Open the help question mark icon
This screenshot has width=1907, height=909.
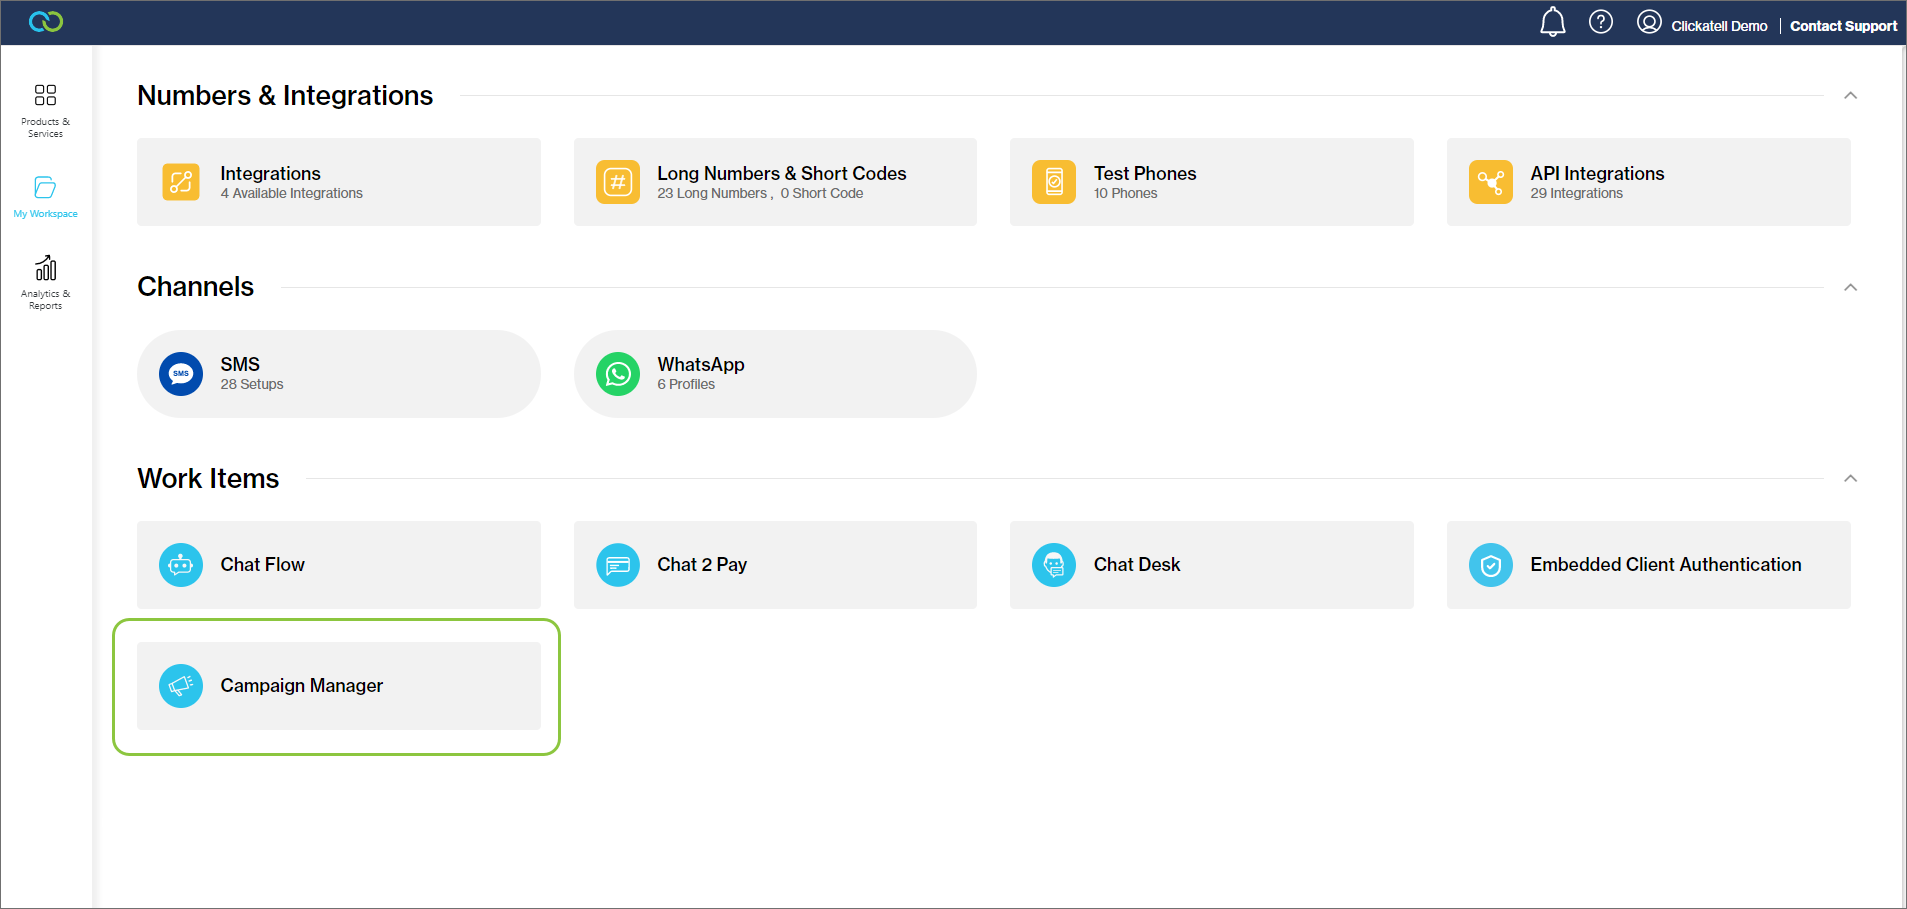click(x=1600, y=22)
